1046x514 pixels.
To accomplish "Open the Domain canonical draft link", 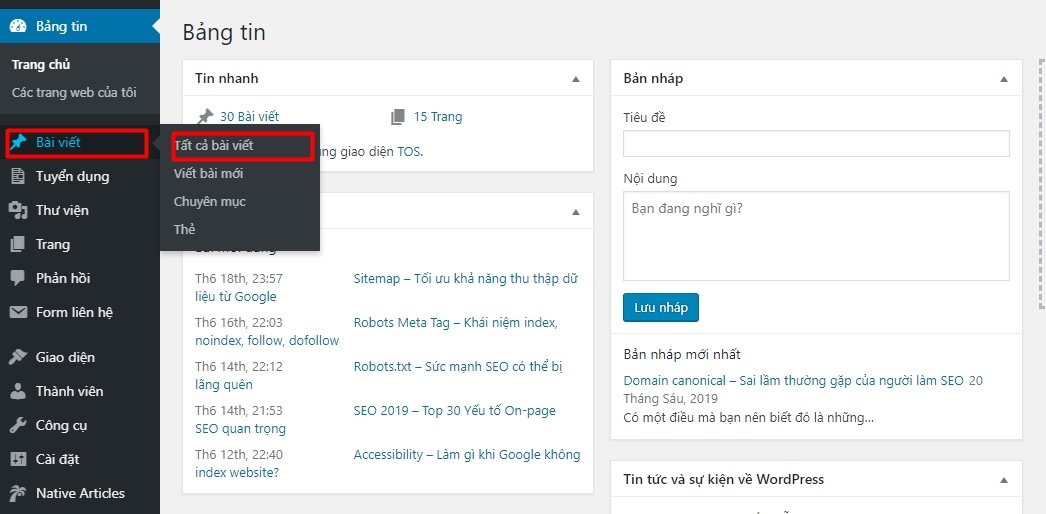I will pos(793,381).
